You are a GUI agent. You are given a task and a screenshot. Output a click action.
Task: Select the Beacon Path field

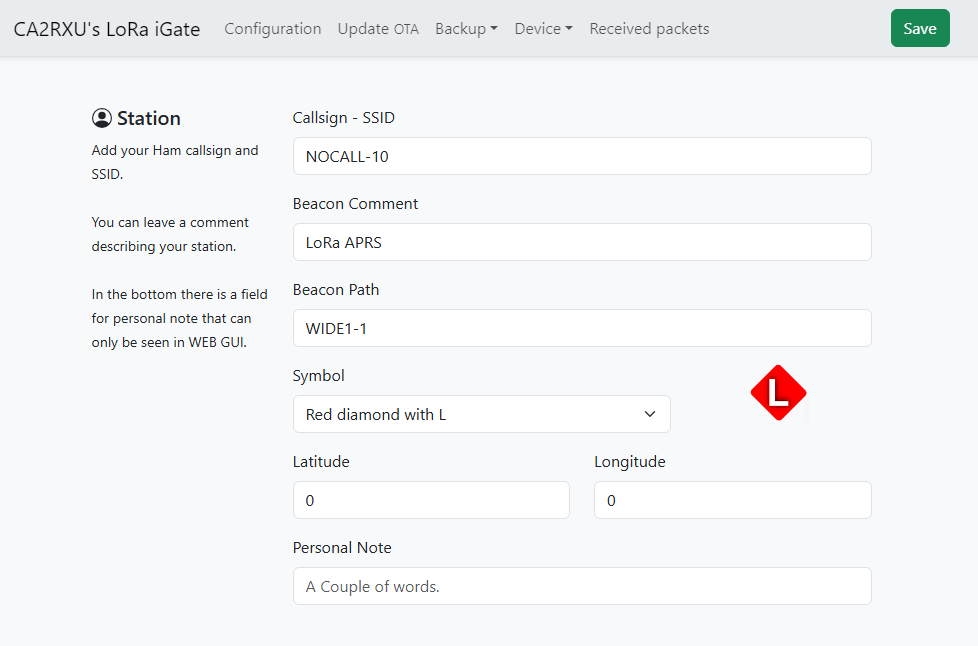[x=582, y=328]
